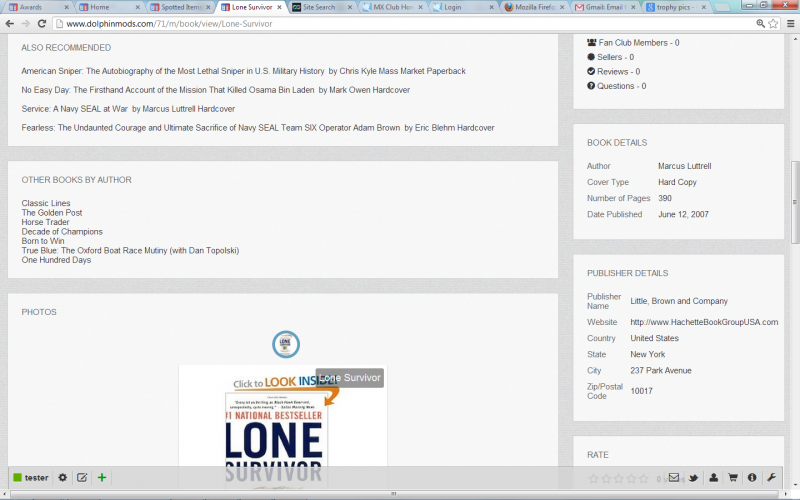This screenshot has width=800, height=500.
Task: Open the zoom magnifier in the address bar
Action: click(x=760, y=23)
